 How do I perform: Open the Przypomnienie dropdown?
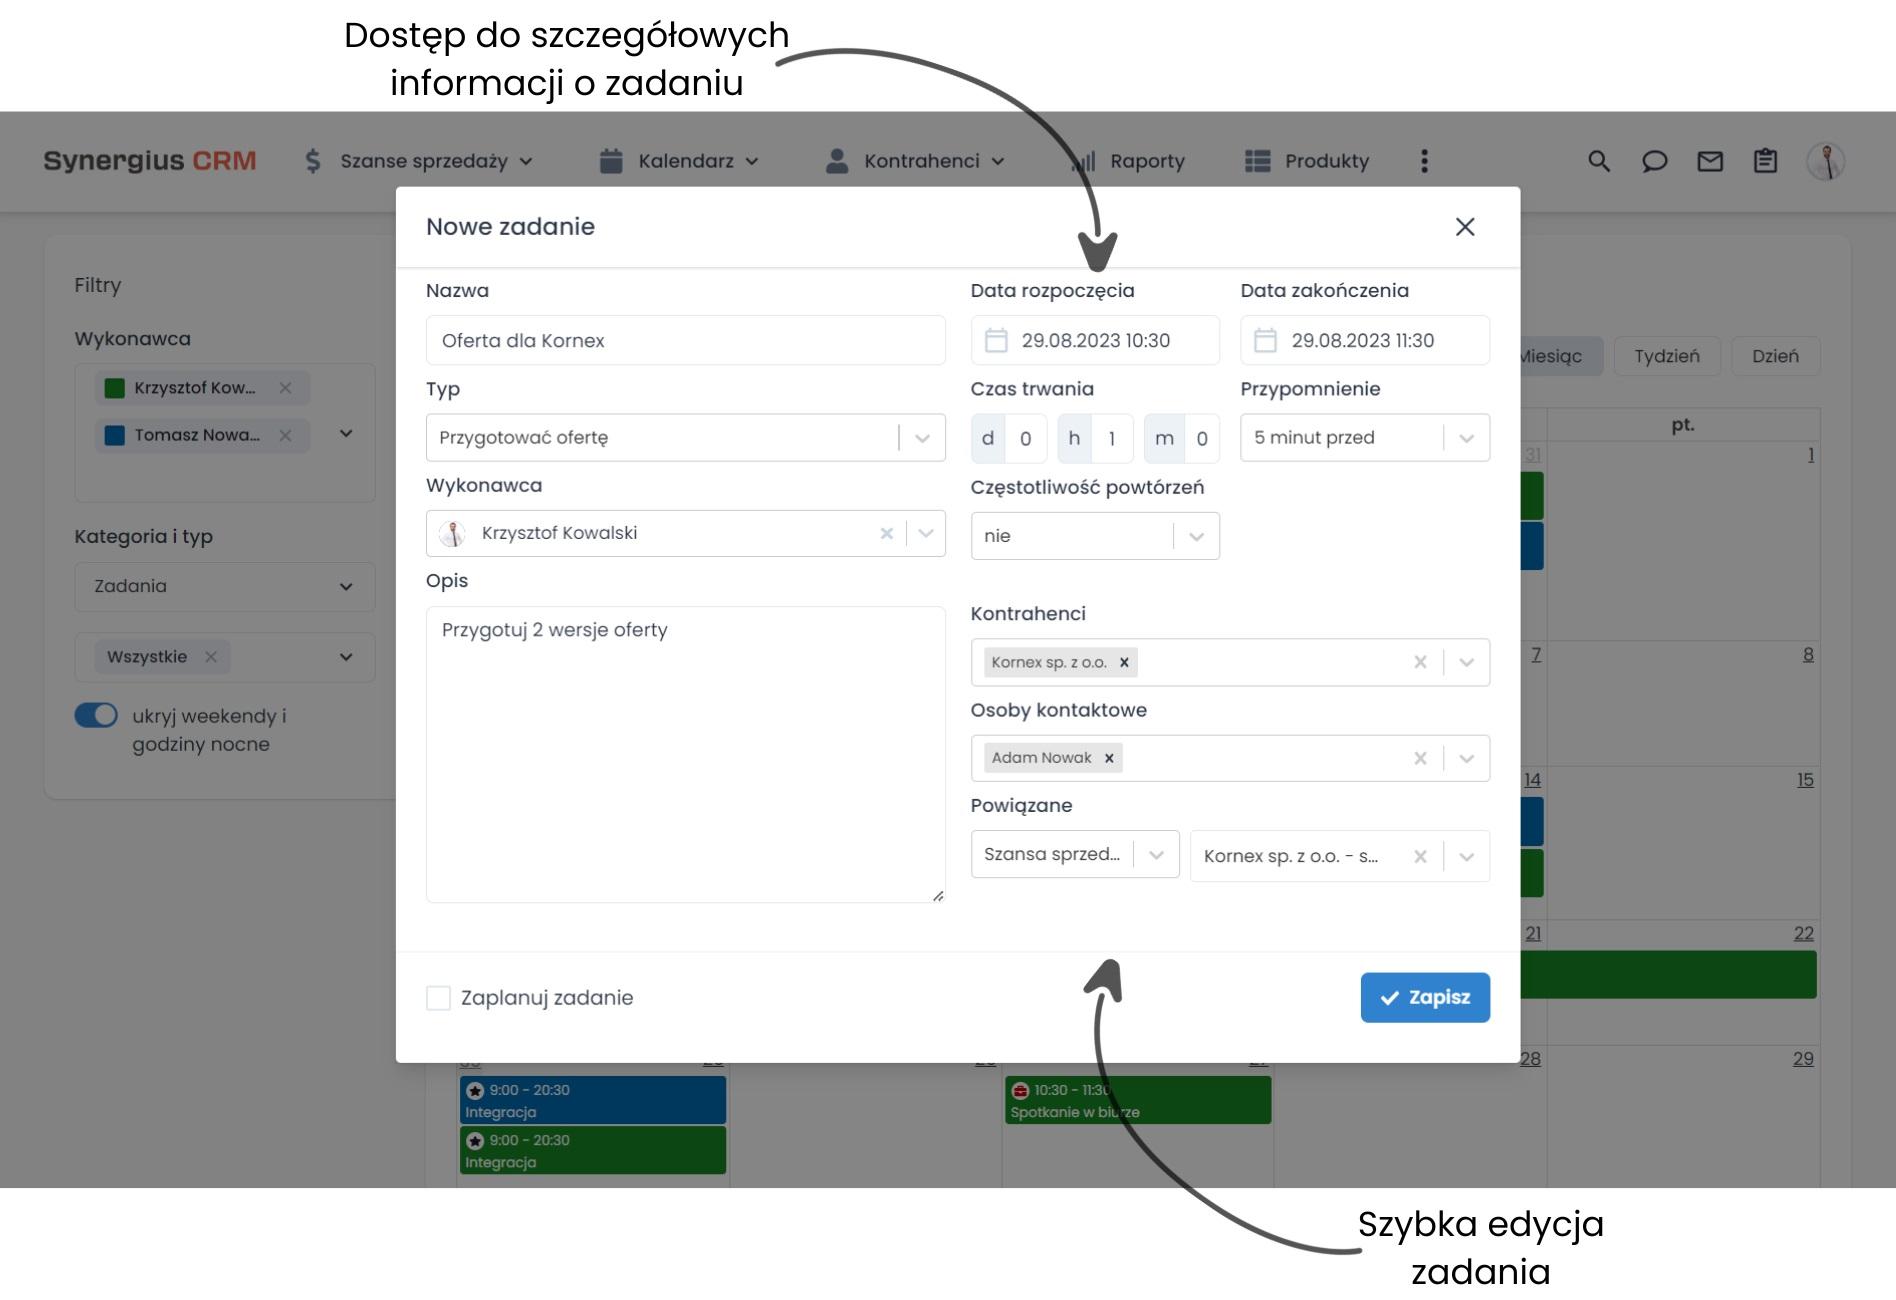tap(1466, 437)
